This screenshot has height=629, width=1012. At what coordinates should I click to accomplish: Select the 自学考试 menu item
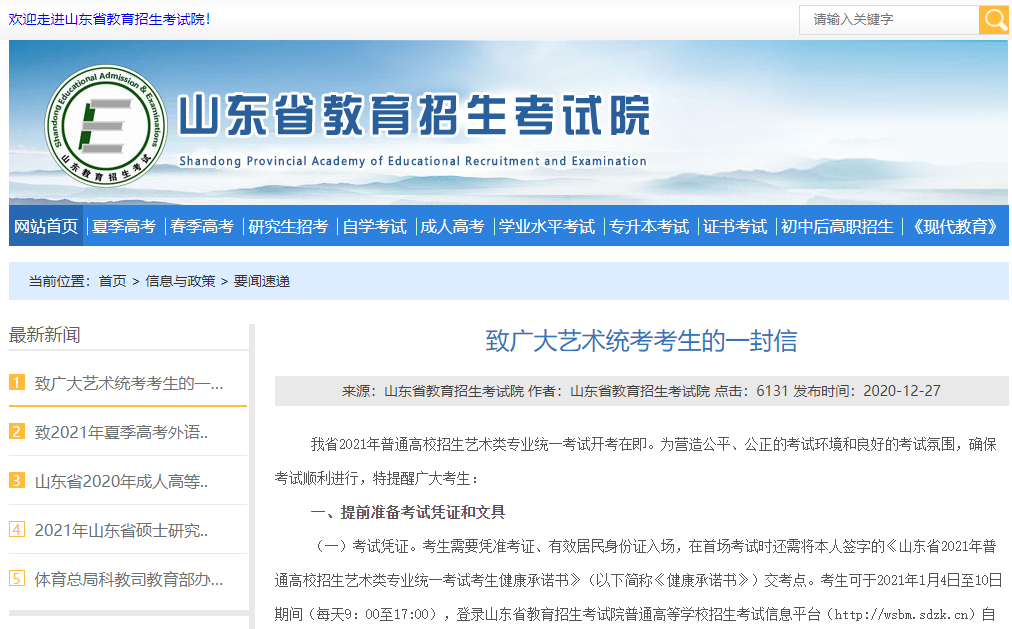tap(374, 226)
